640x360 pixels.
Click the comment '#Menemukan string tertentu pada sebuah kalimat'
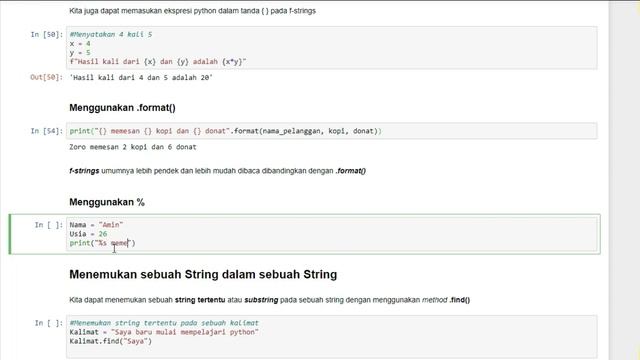point(164,323)
